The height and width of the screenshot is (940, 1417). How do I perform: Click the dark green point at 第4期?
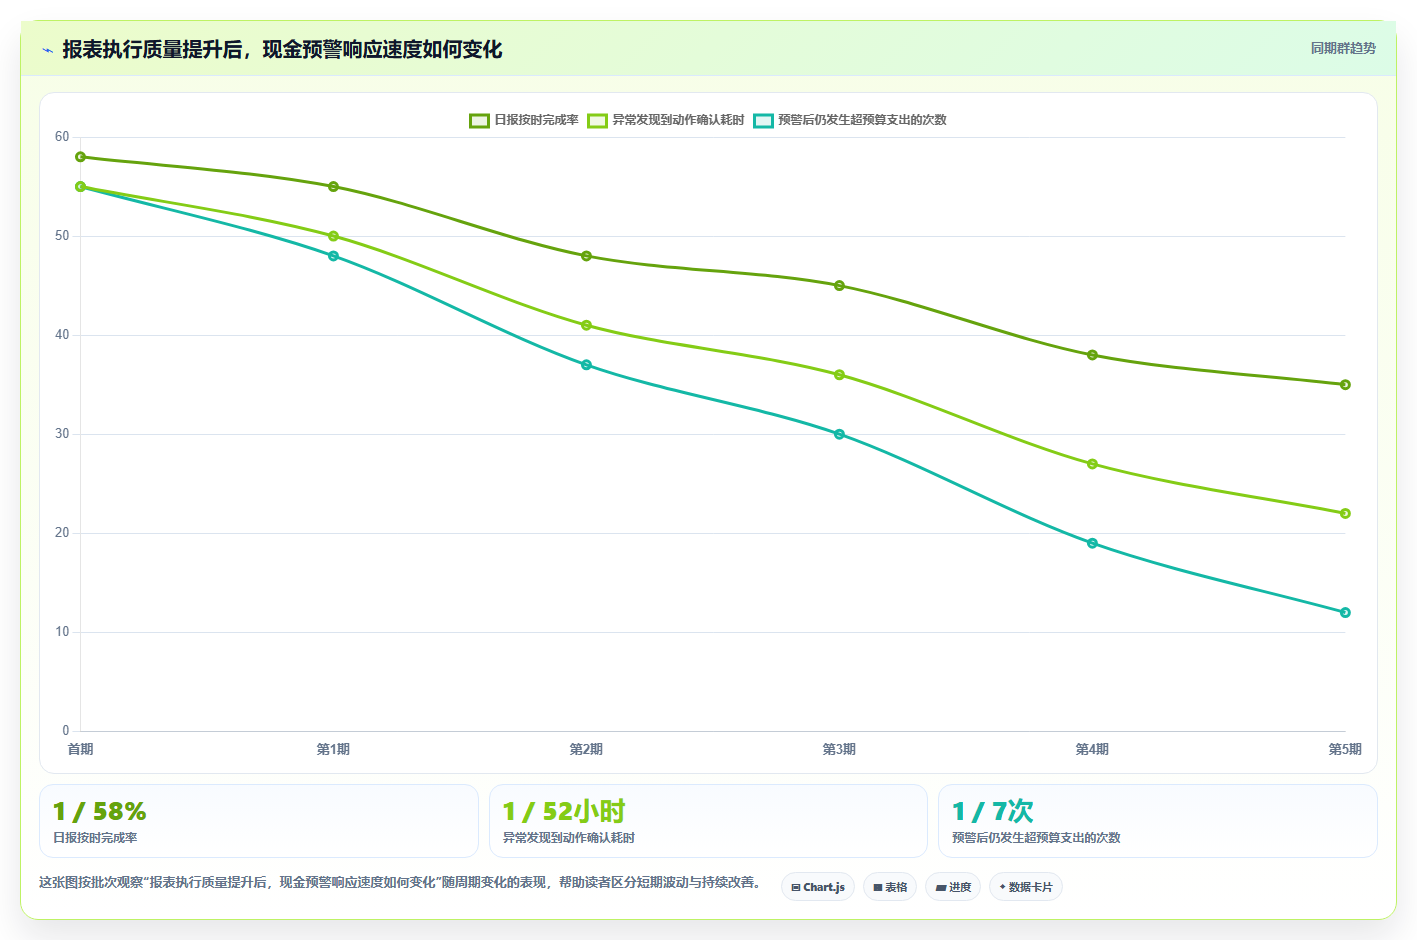click(x=1093, y=355)
